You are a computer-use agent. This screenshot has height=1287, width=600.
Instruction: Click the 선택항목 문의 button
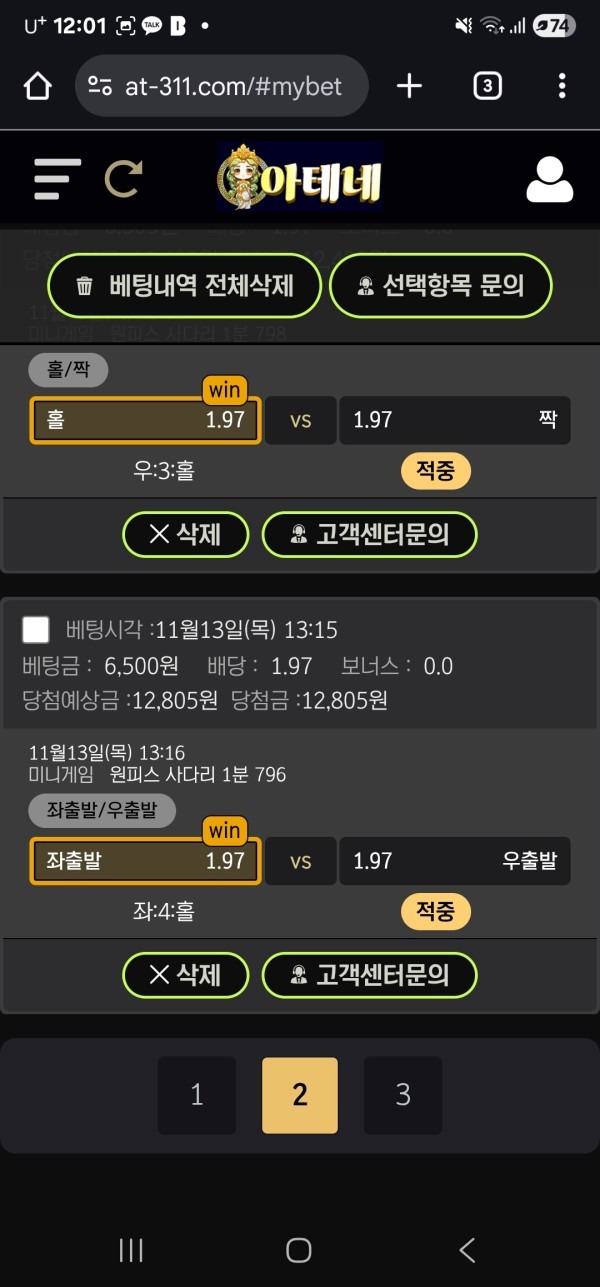pyautogui.click(x=441, y=285)
